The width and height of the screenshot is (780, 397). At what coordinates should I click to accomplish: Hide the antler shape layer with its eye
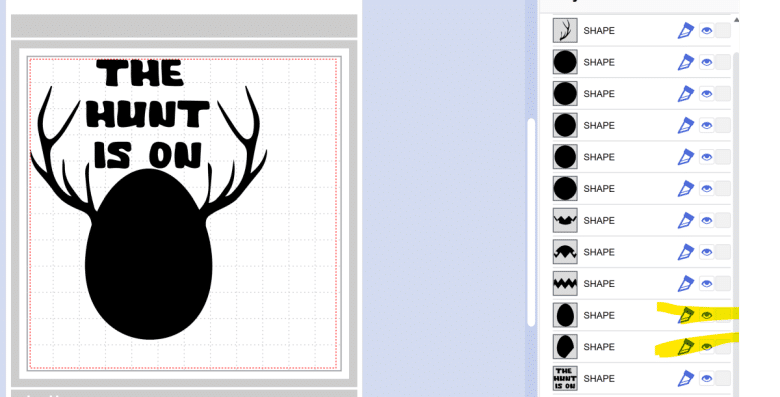coord(706,31)
